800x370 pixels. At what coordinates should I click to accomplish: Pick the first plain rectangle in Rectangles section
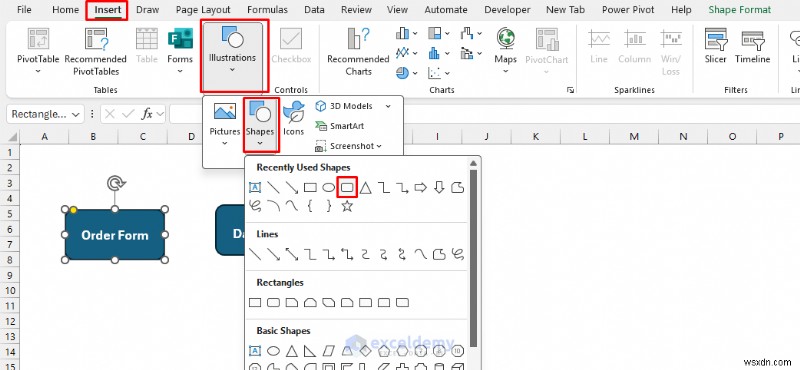click(255, 303)
